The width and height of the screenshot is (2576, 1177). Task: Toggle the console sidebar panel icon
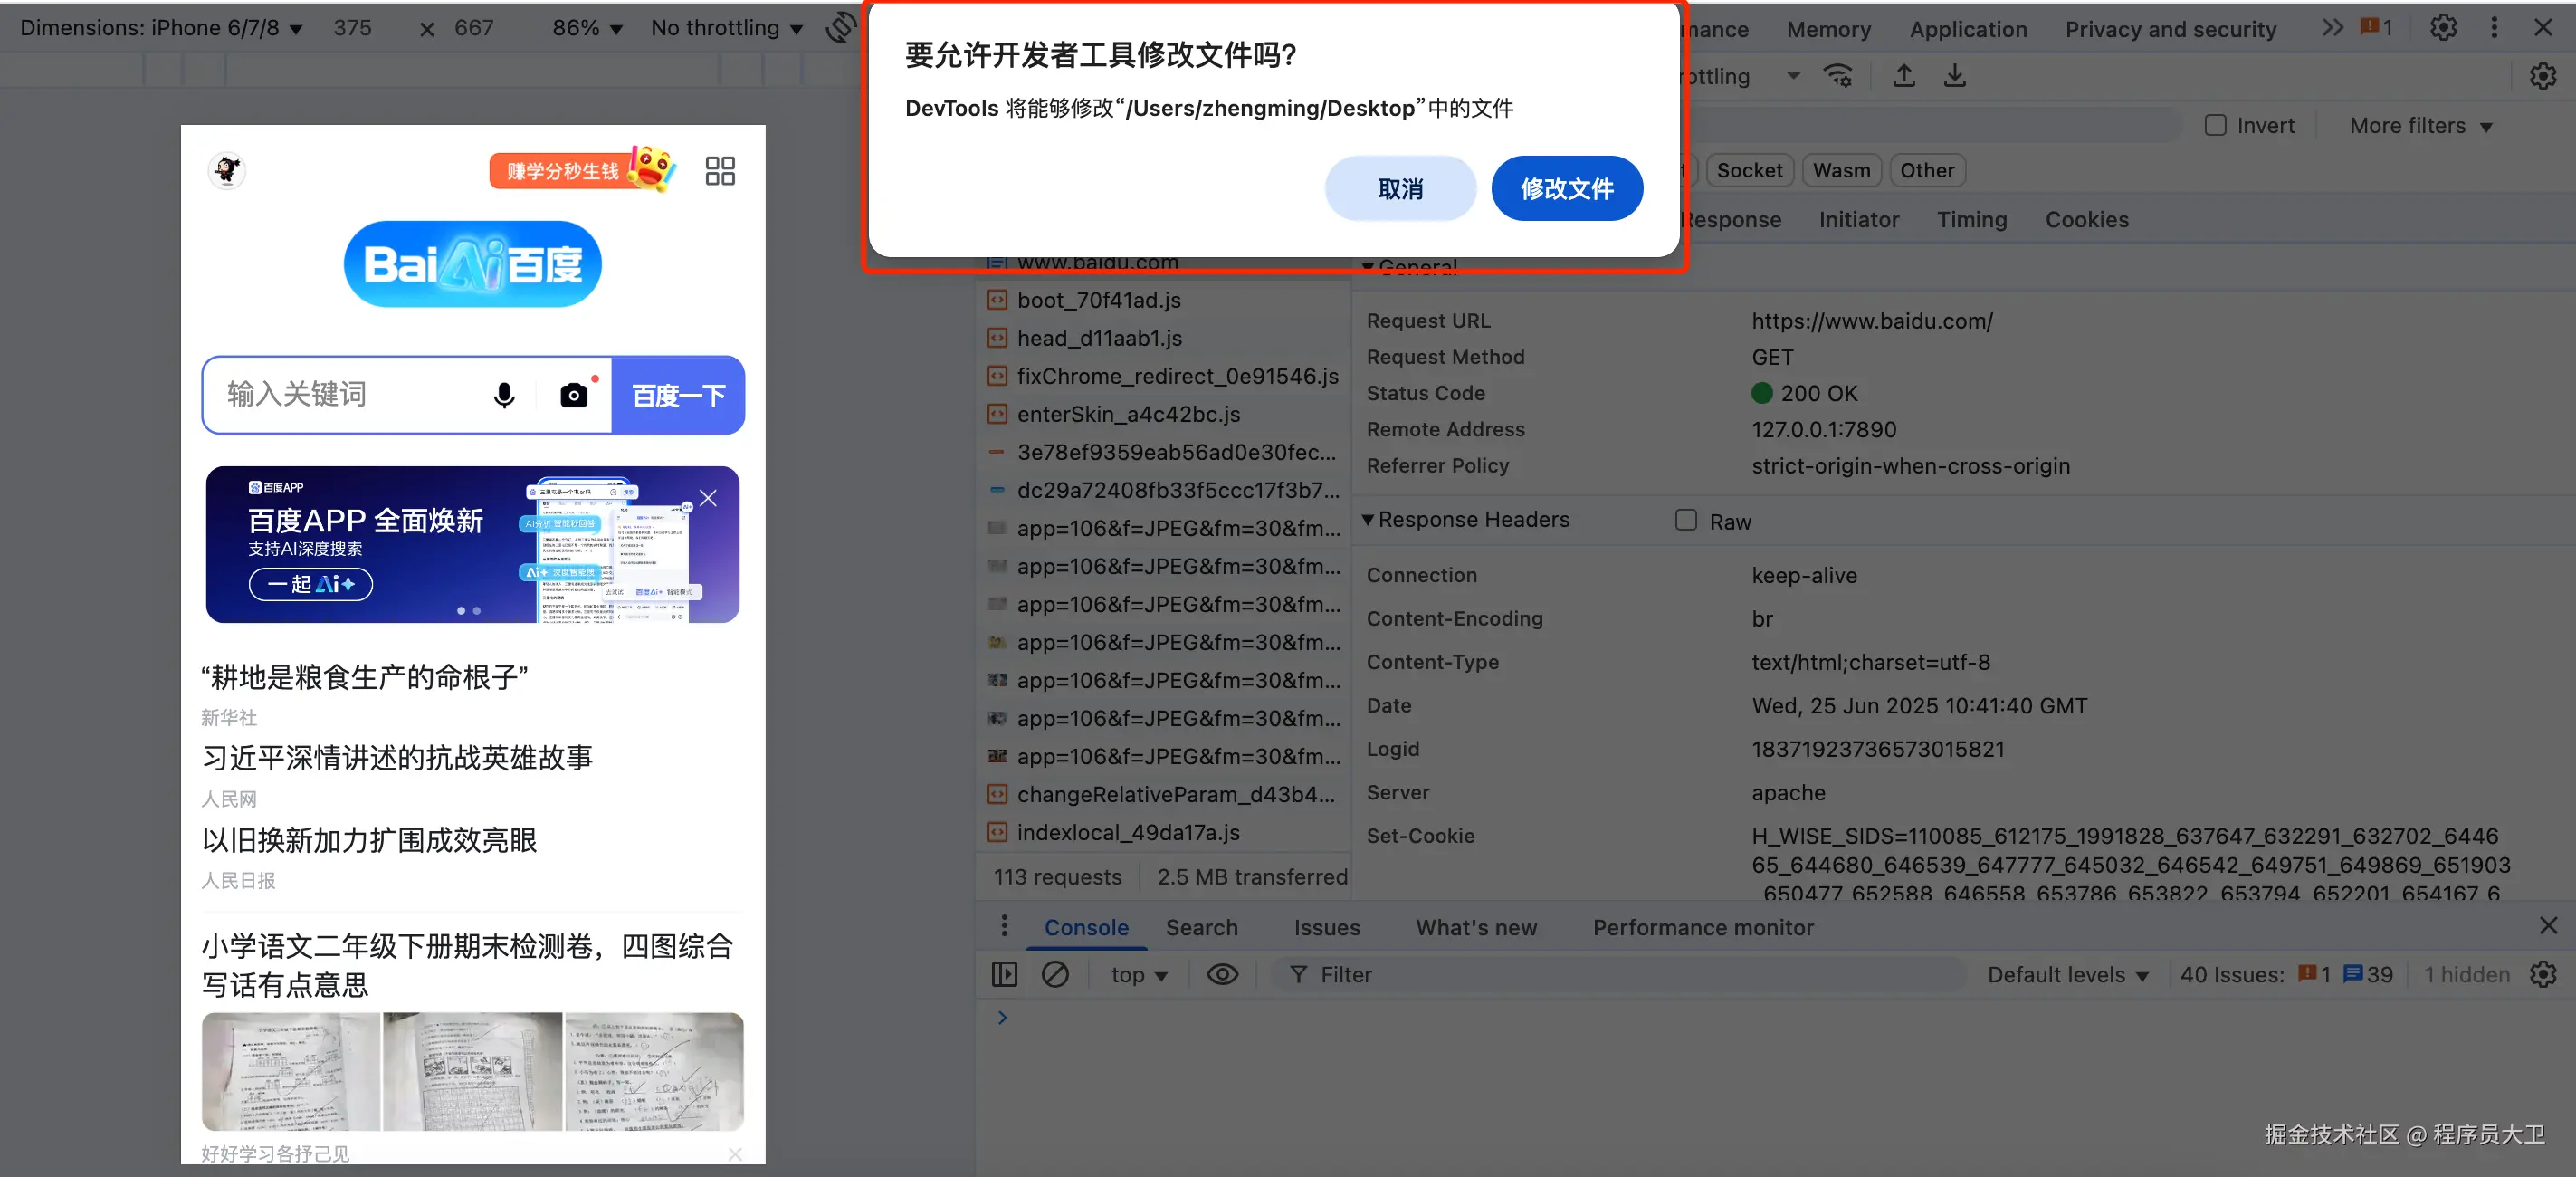(x=1004, y=974)
